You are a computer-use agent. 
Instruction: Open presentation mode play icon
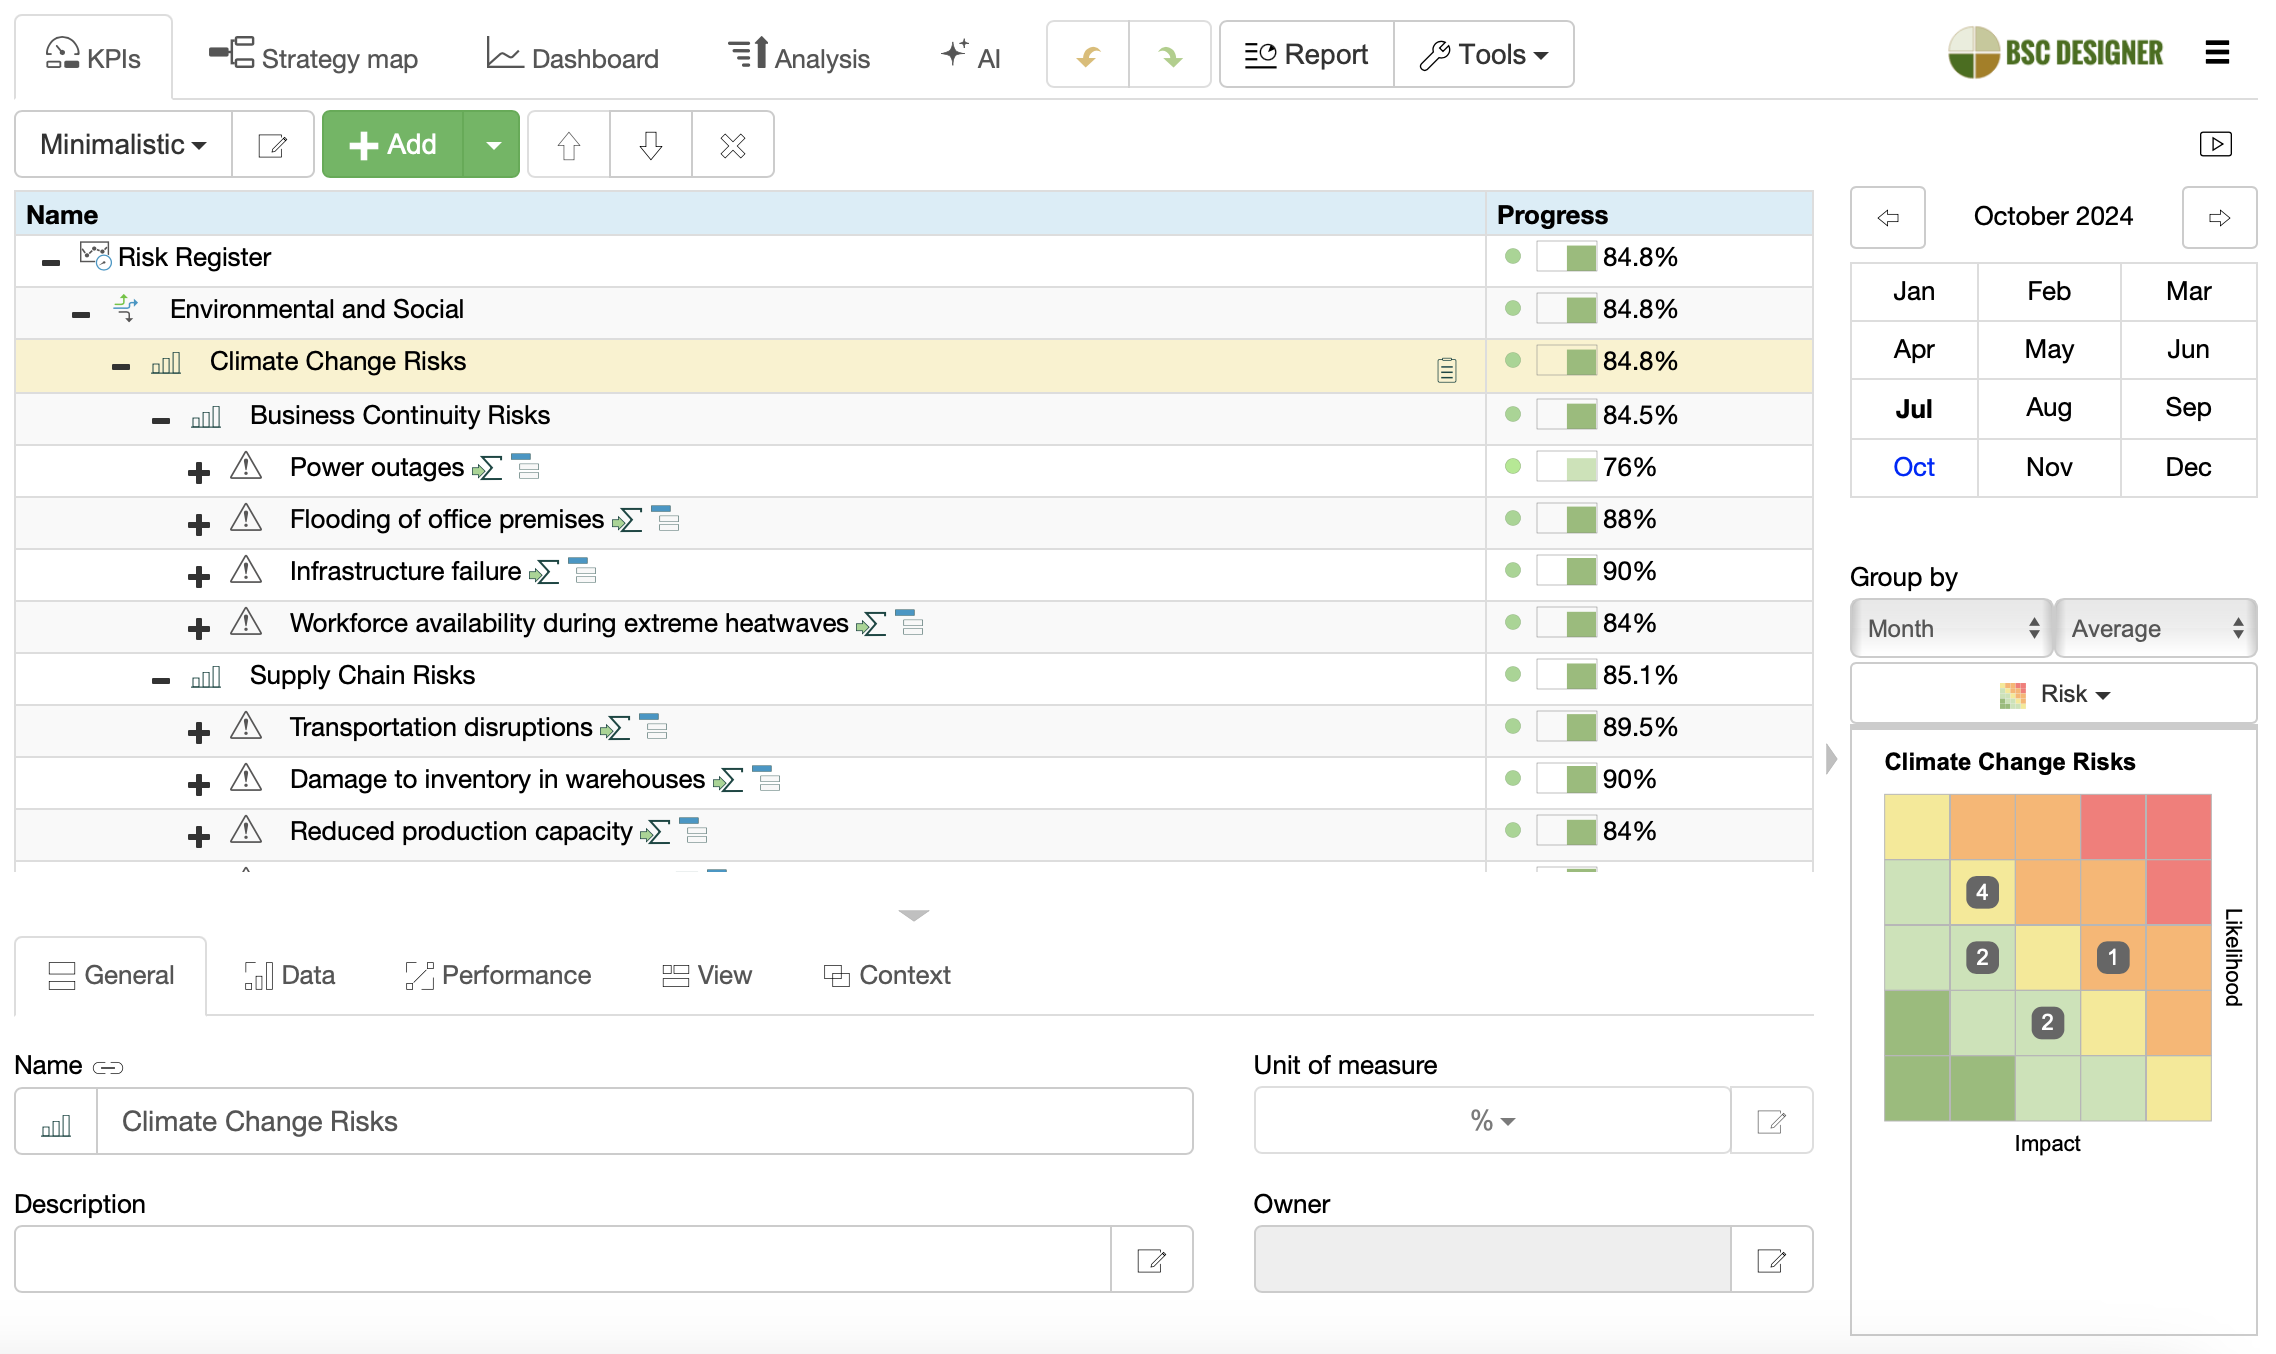tap(2215, 144)
